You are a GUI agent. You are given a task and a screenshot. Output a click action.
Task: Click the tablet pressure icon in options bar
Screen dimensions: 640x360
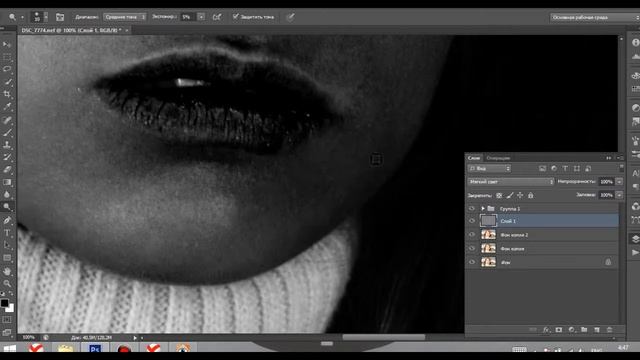(x=290, y=17)
